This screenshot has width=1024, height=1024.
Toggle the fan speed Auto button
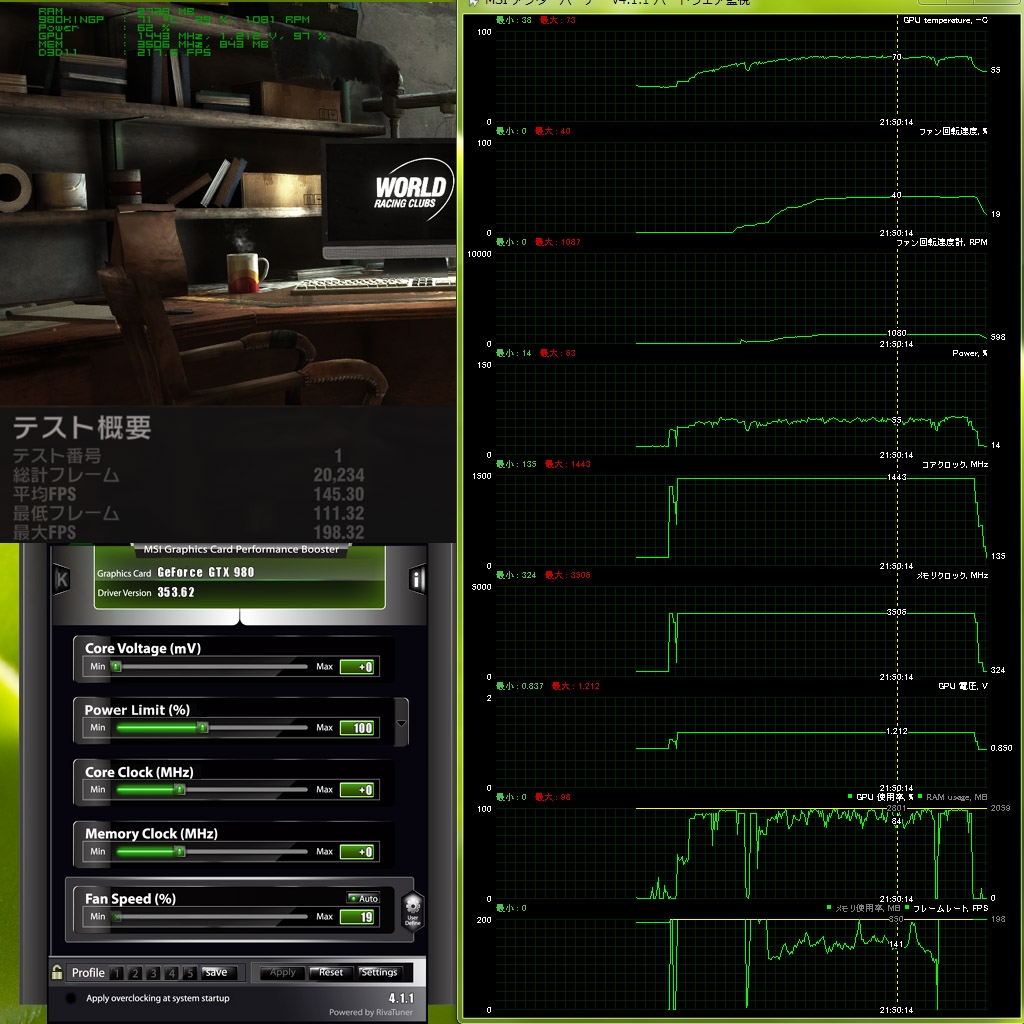tap(364, 898)
